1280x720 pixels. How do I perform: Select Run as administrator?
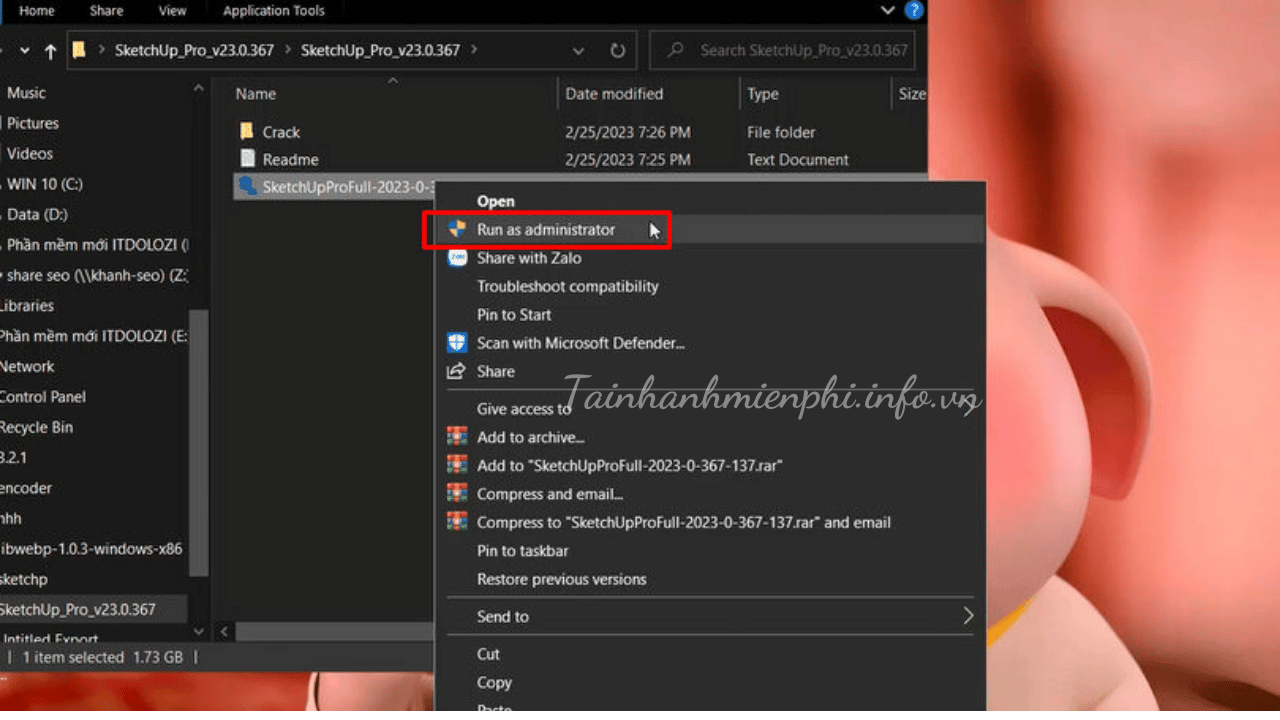(x=546, y=230)
